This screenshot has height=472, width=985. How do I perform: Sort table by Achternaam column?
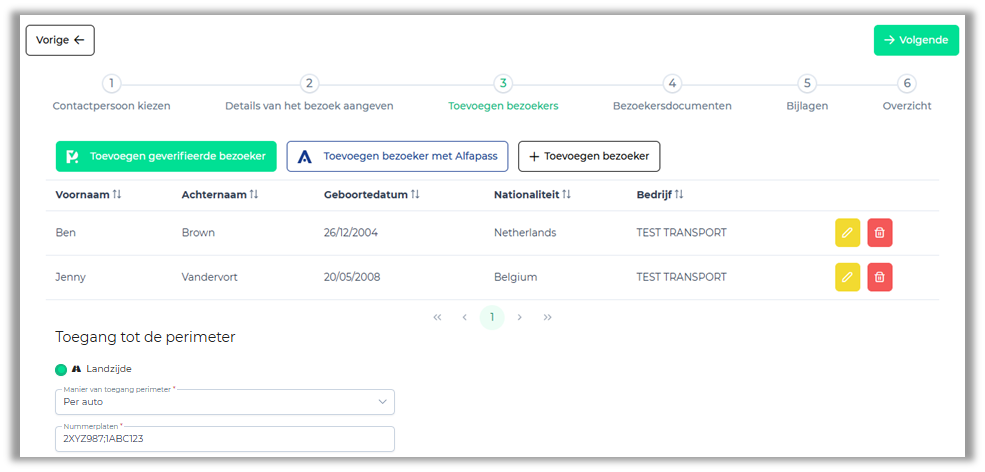pos(254,195)
